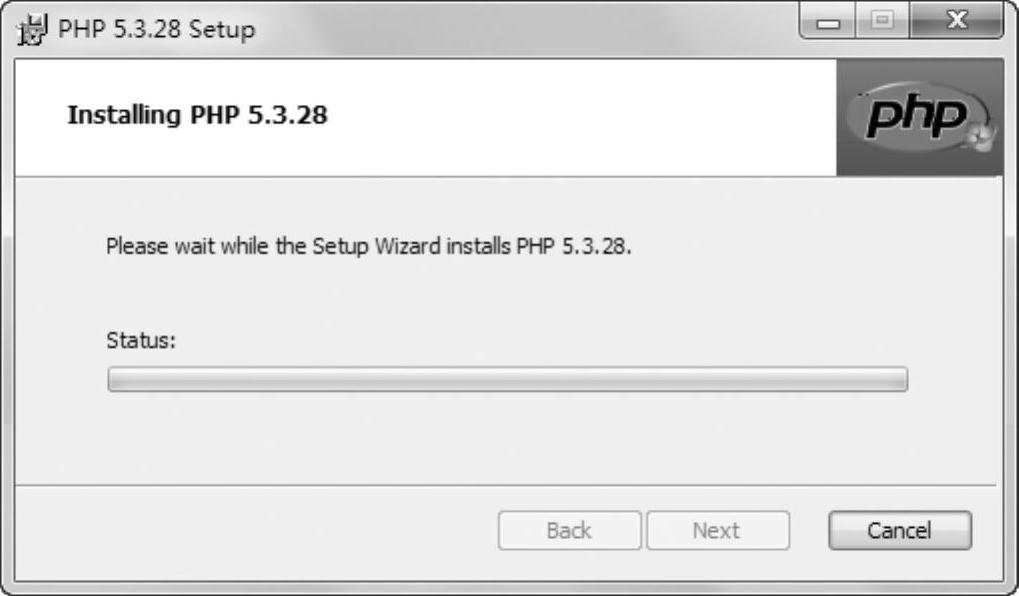
Task: Click the disabled Next button
Action: pyautogui.click(x=717, y=531)
